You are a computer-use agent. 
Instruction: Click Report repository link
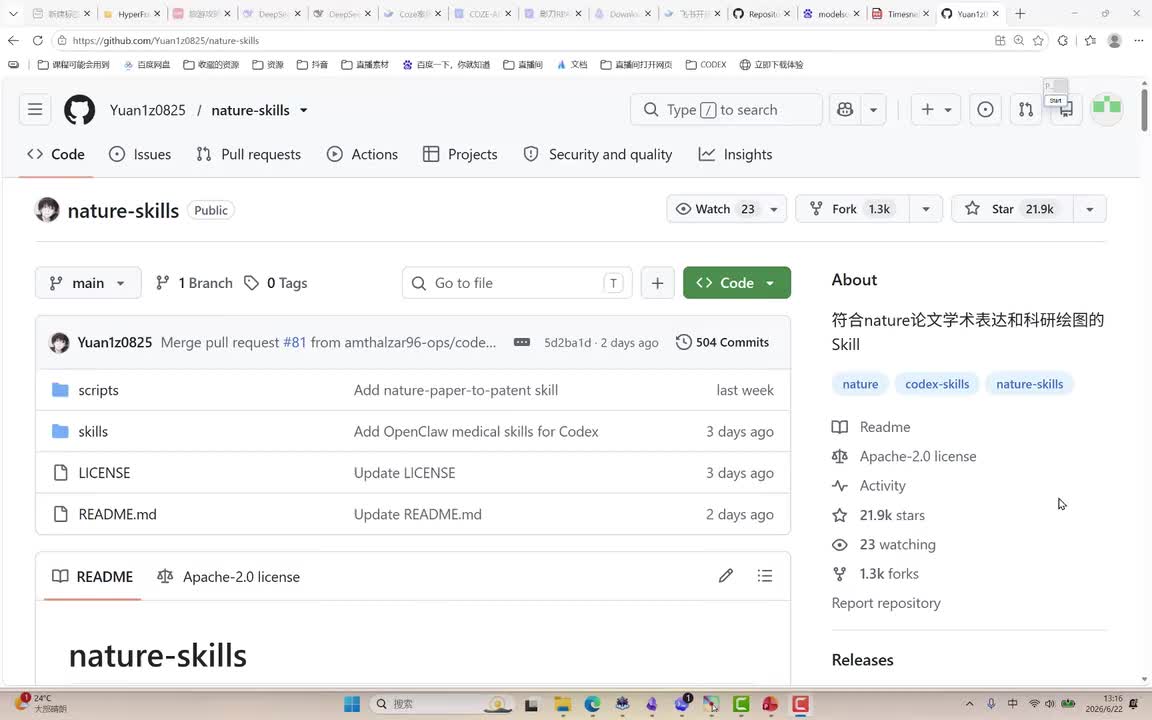(x=886, y=603)
